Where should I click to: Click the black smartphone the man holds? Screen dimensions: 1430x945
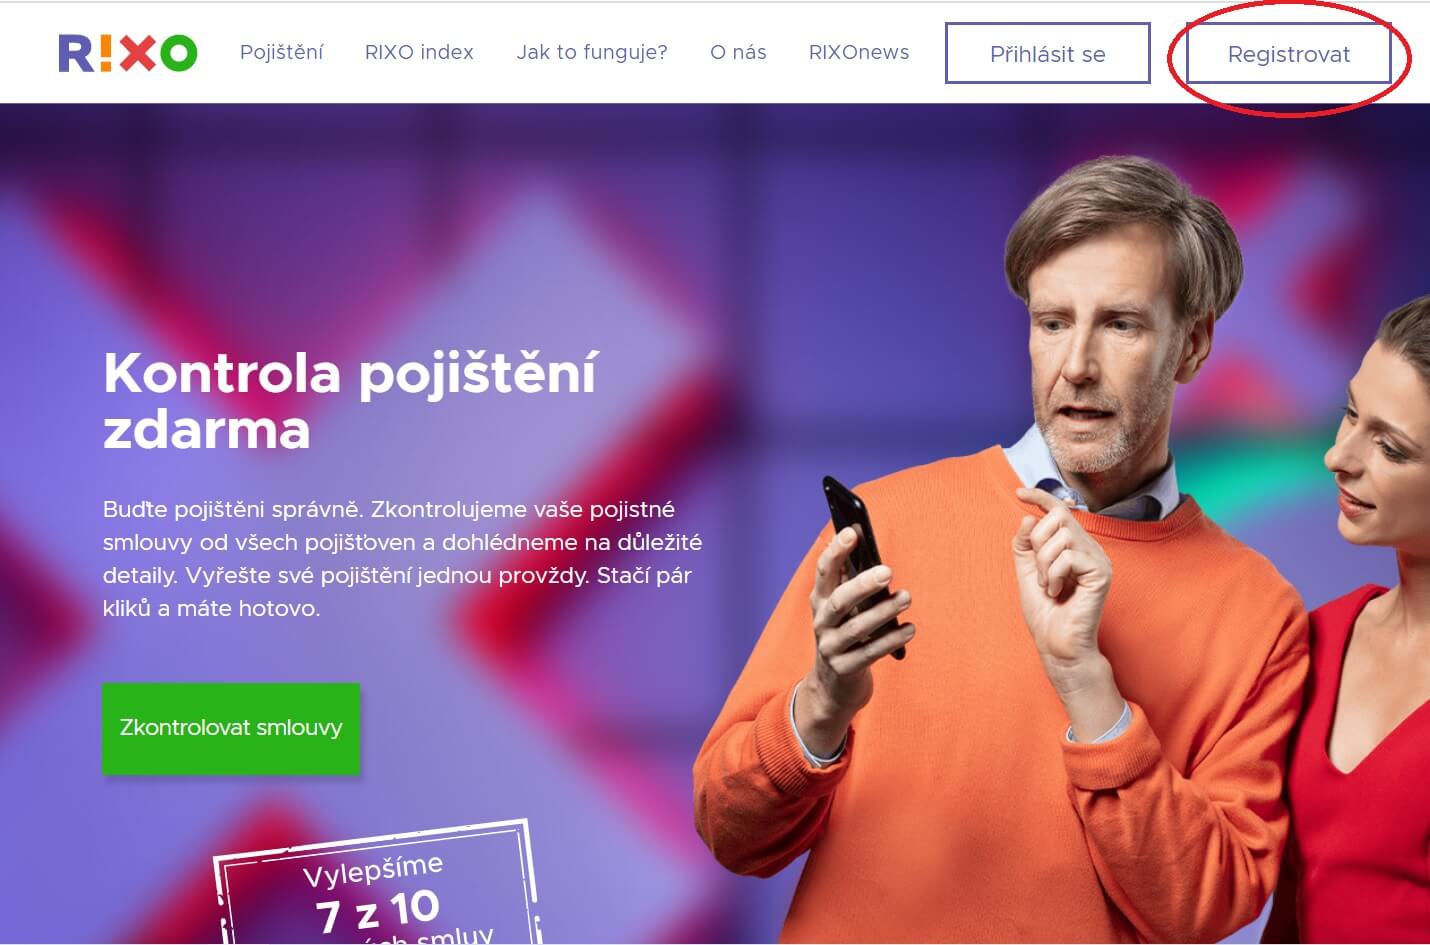(x=858, y=560)
